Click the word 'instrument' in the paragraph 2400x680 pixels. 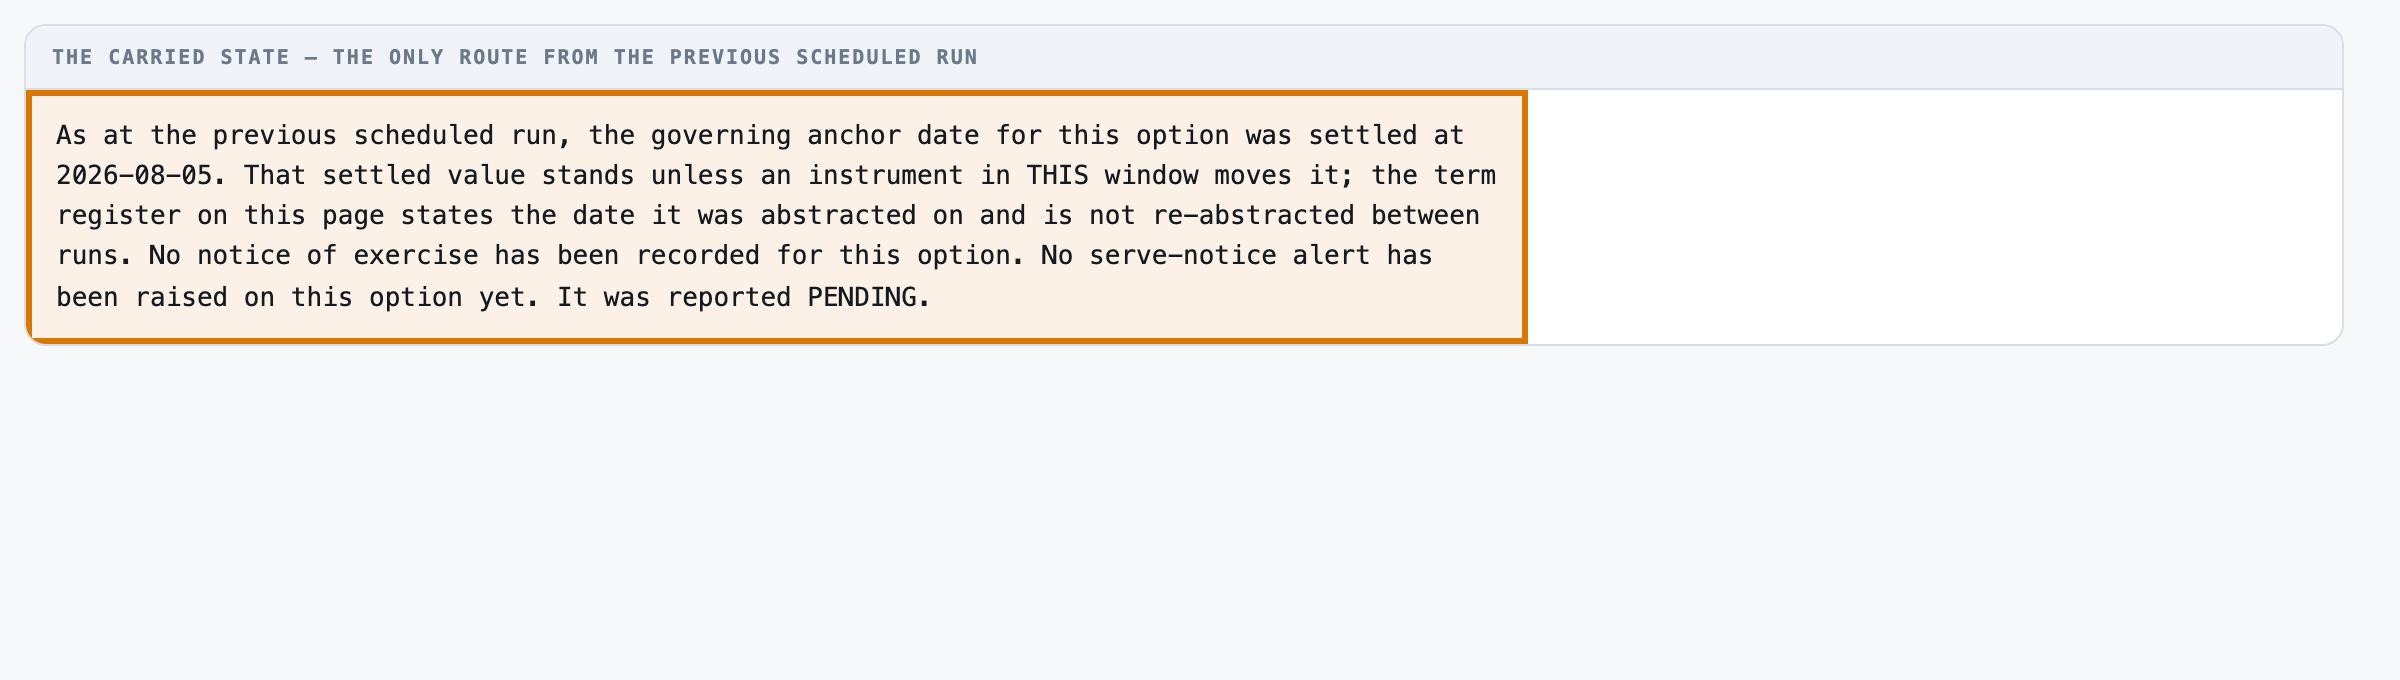886,176
